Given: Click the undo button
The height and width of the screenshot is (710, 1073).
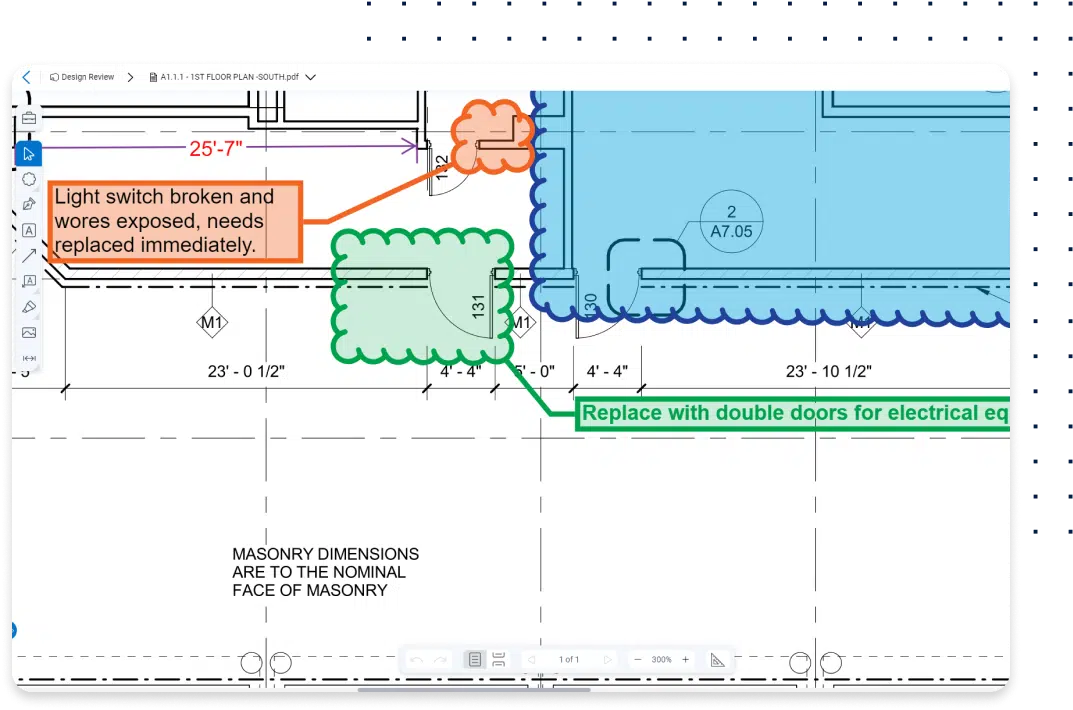Looking at the screenshot, I should (417, 660).
